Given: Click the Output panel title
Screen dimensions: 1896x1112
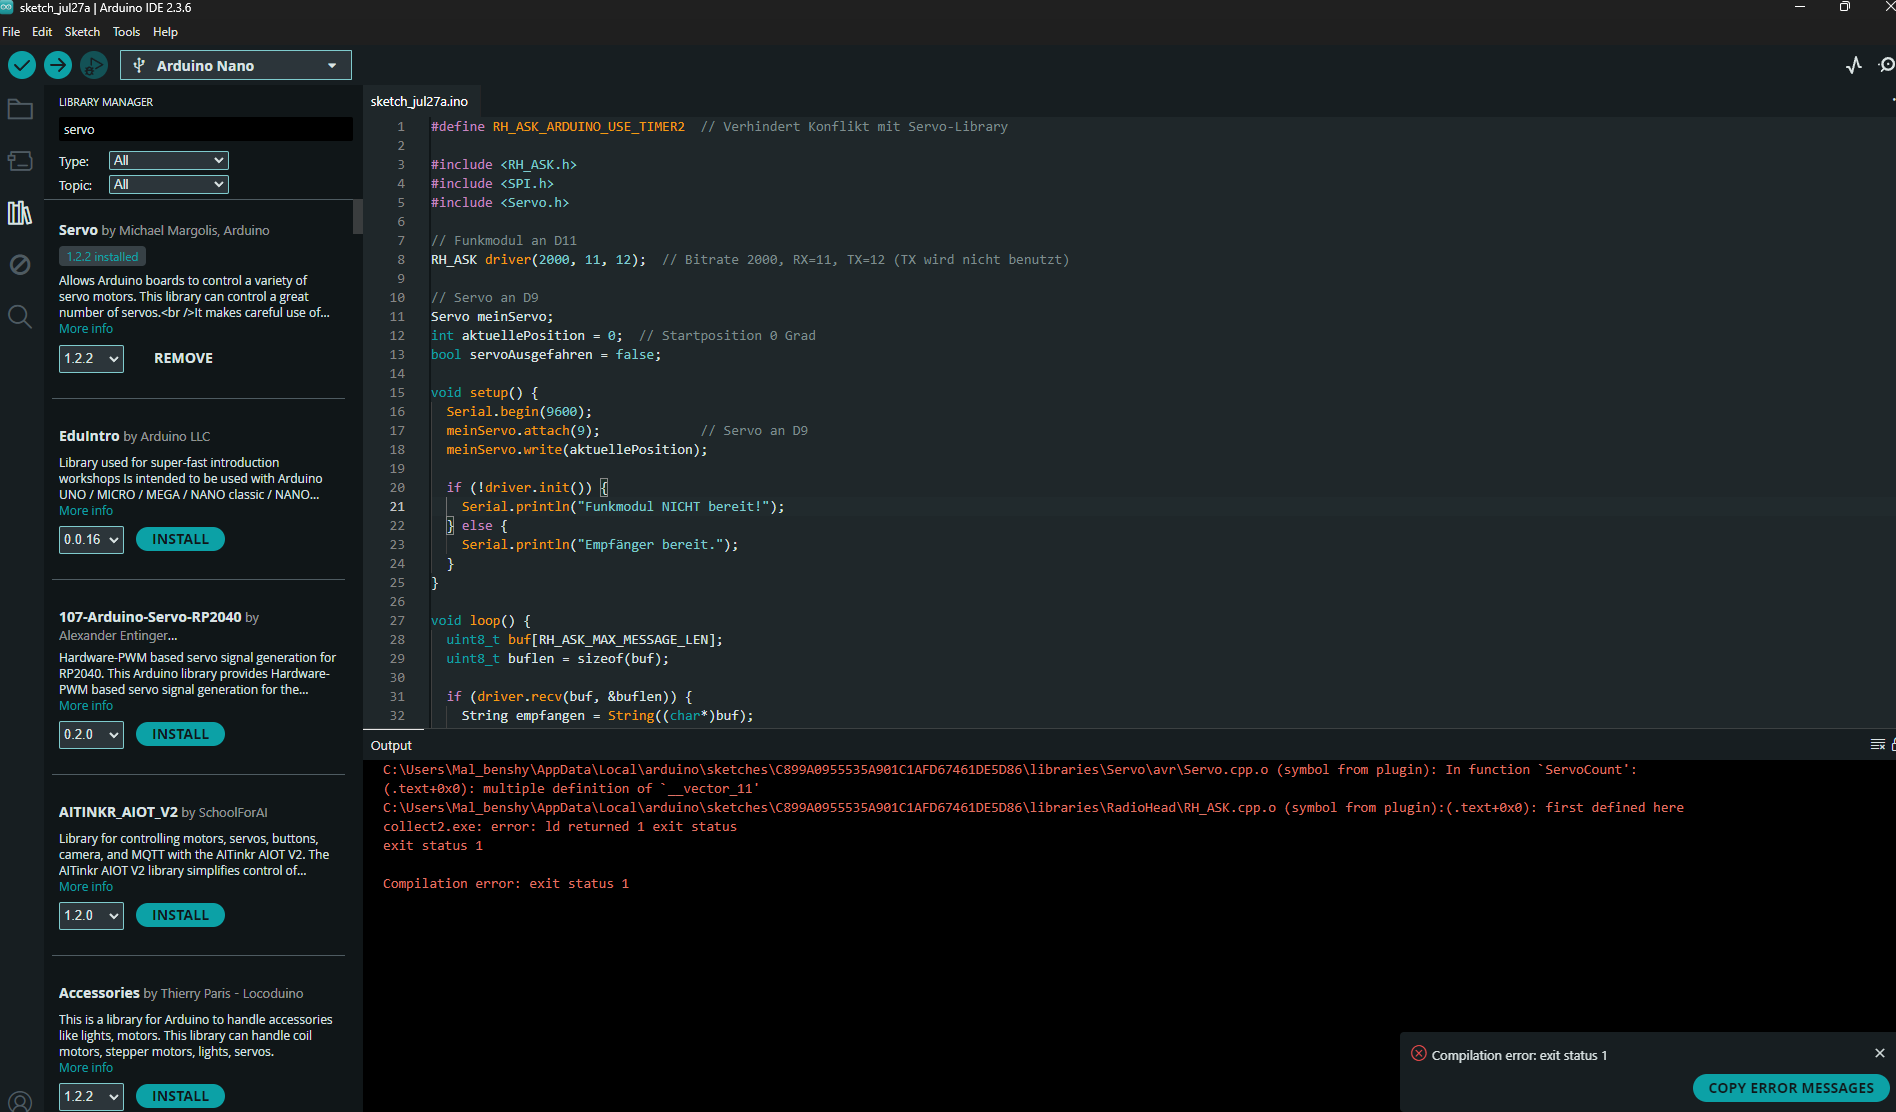Looking at the screenshot, I should (x=391, y=745).
